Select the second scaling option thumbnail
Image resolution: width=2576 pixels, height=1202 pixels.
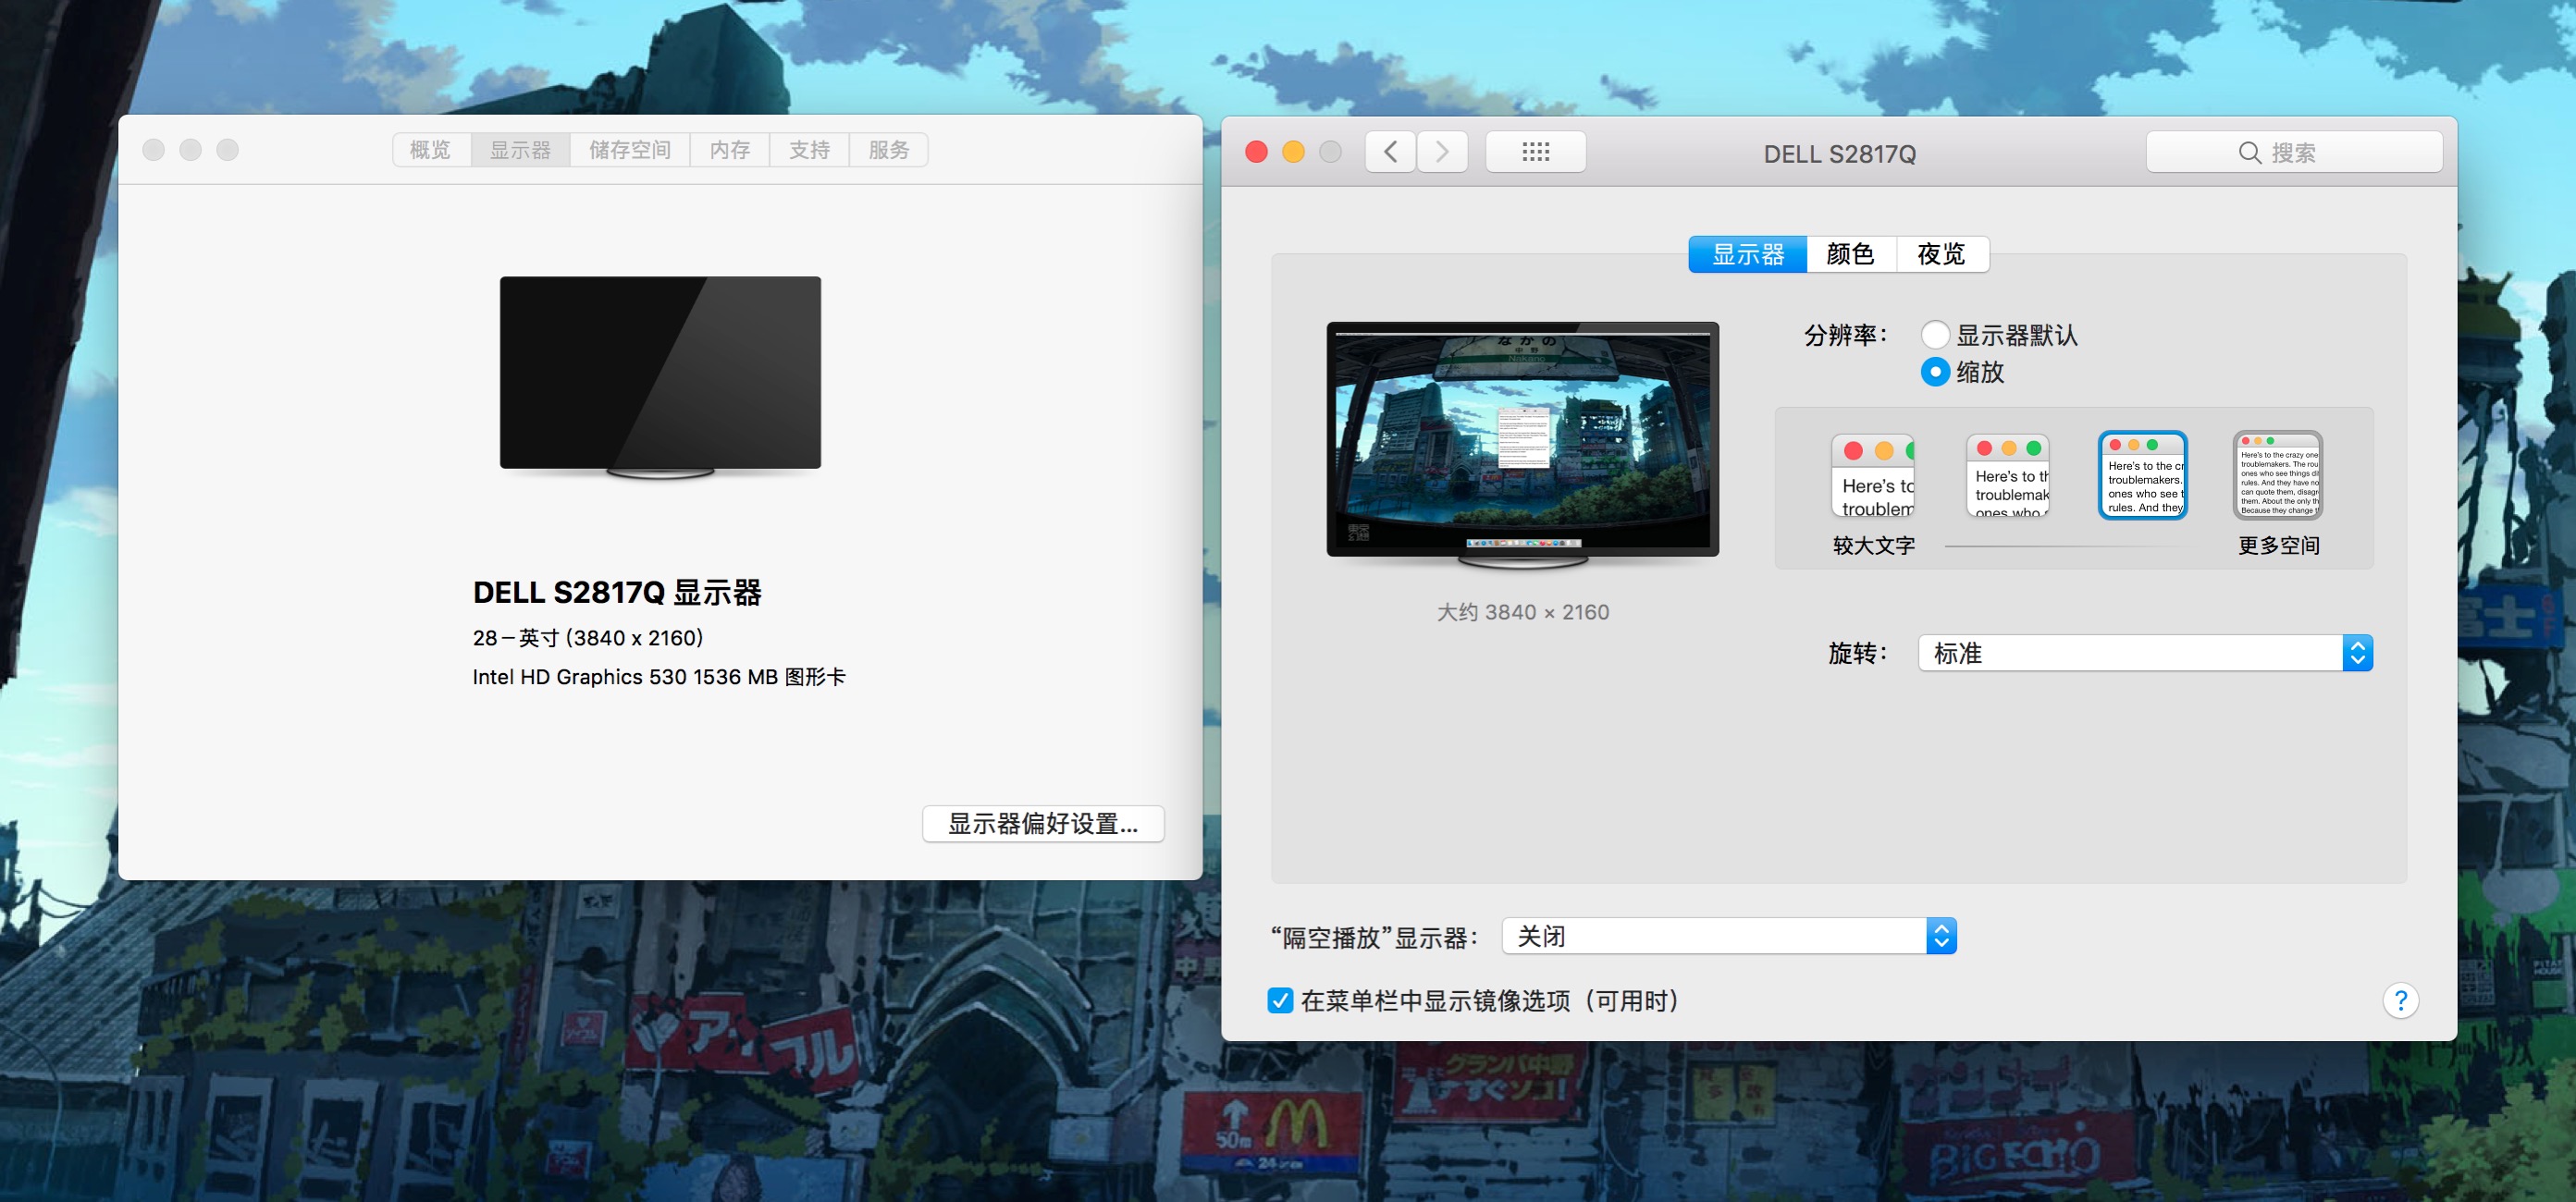click(x=2008, y=476)
